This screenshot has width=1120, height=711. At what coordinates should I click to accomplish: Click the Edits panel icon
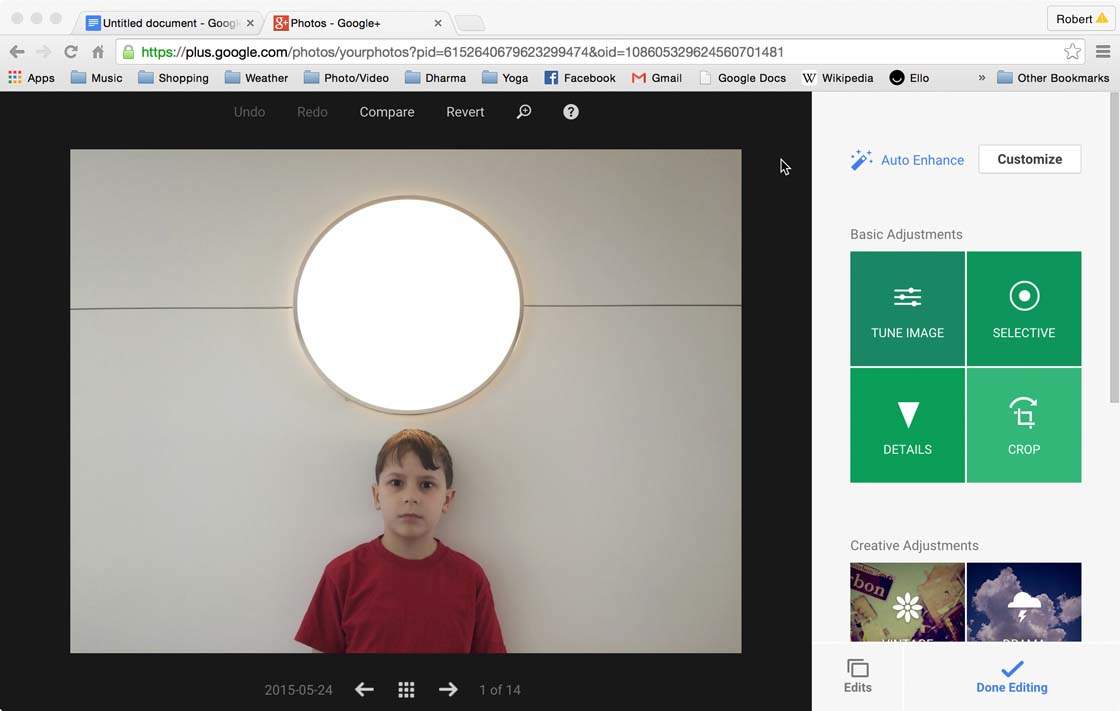(857, 675)
